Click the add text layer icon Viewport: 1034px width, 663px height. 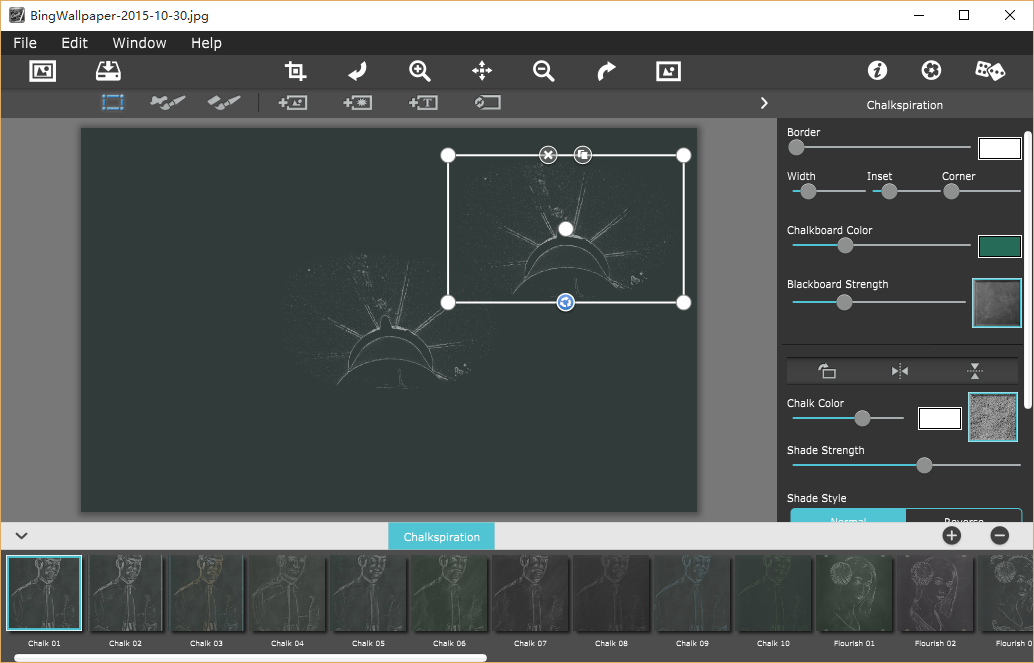(423, 103)
